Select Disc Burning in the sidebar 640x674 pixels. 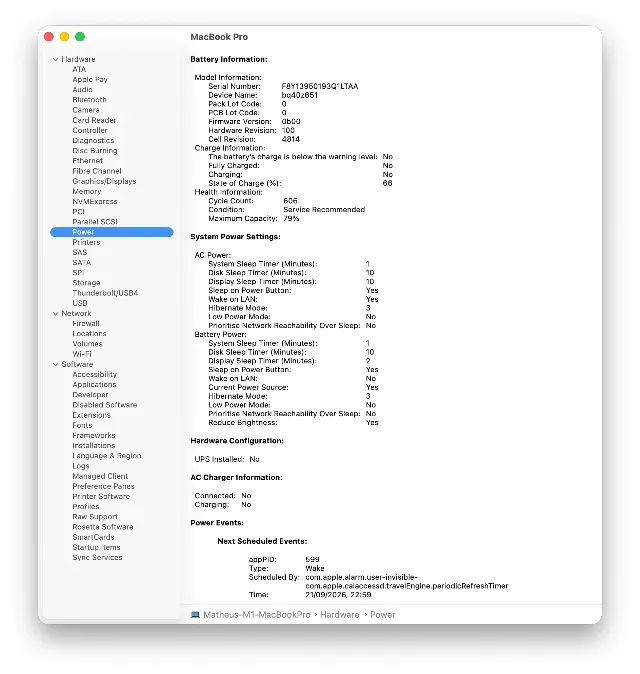coord(95,151)
